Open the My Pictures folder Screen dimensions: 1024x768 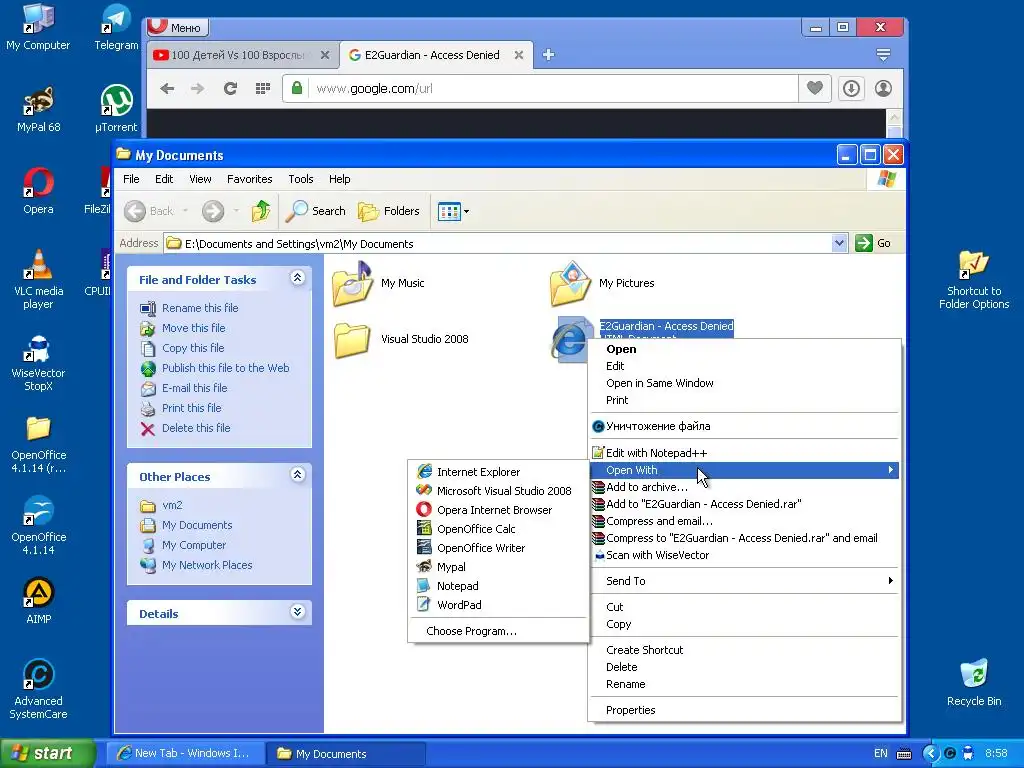602,283
